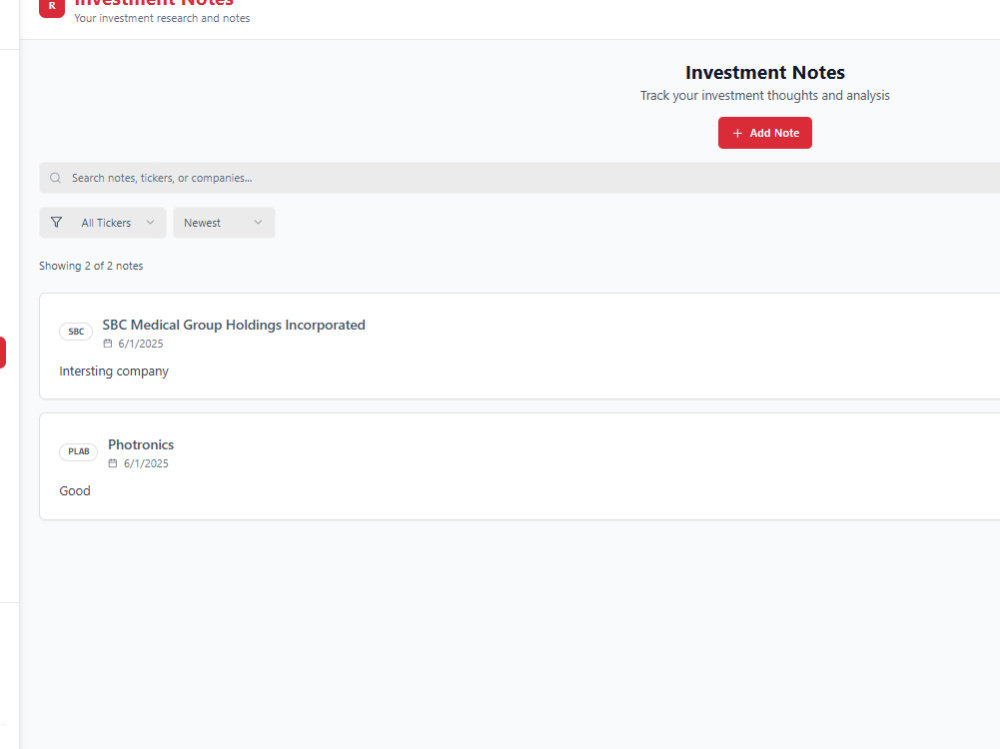
Task: Click the red active sidebar indicator
Action: [x=3, y=352]
